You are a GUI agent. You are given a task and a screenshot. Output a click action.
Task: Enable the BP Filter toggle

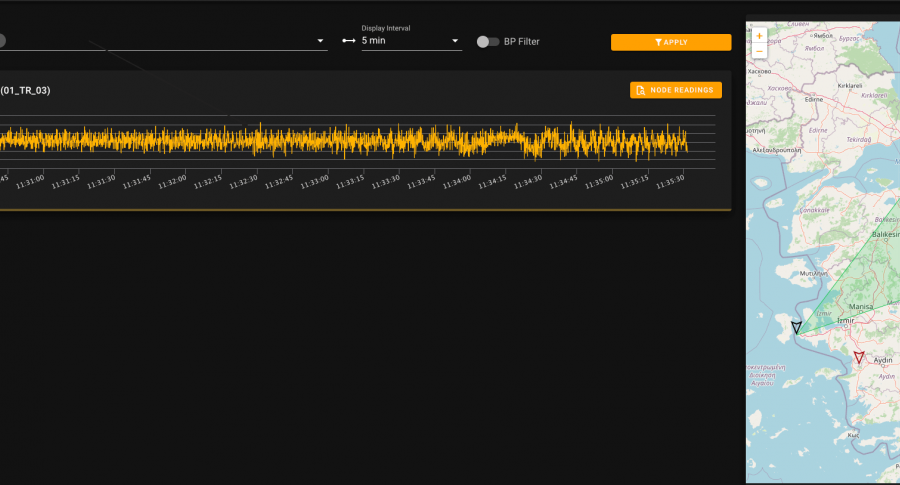(487, 41)
